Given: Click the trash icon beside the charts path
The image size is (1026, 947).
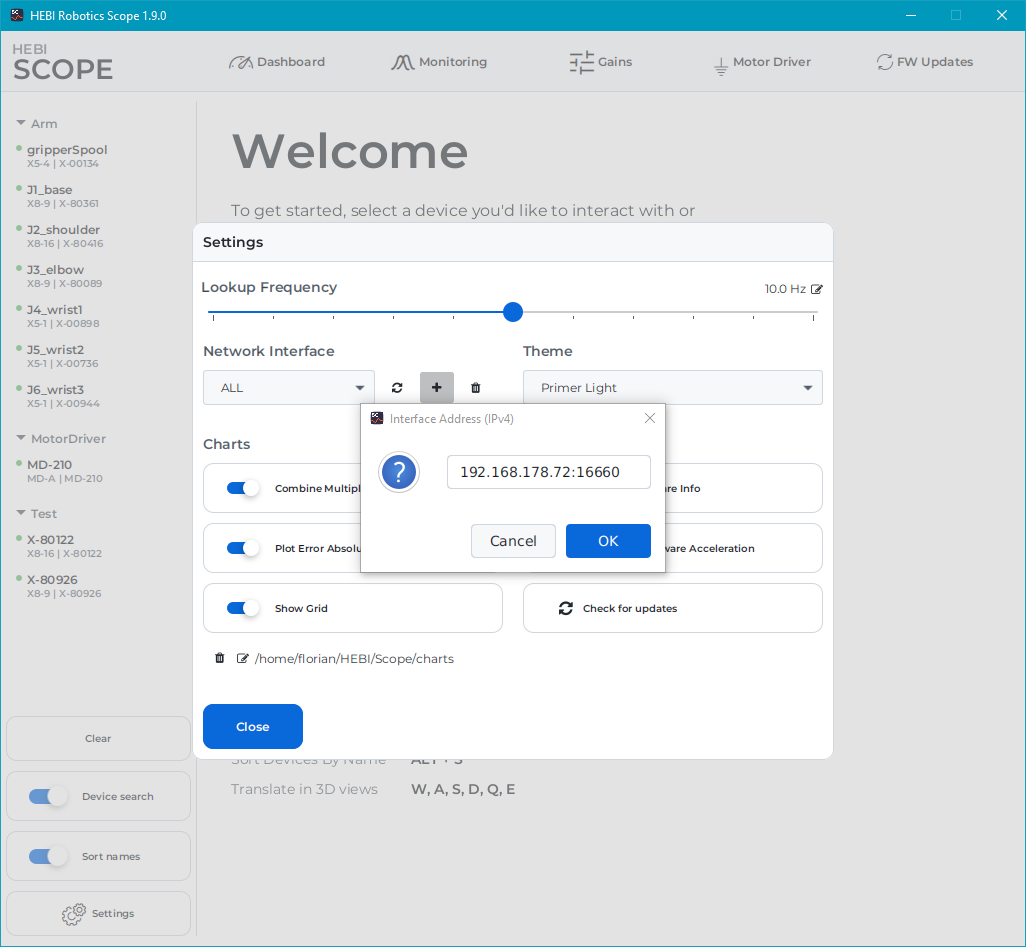Looking at the screenshot, I should point(220,658).
